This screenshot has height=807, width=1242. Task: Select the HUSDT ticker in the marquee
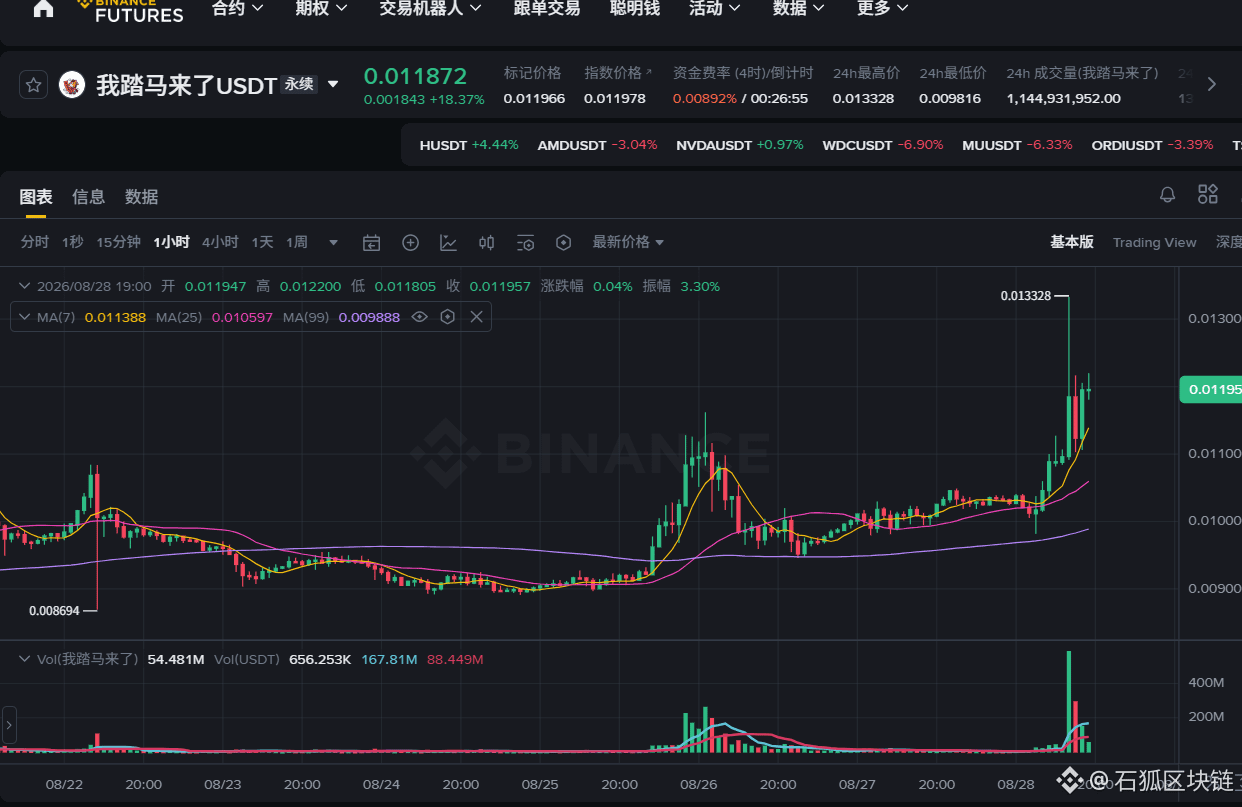click(x=469, y=145)
